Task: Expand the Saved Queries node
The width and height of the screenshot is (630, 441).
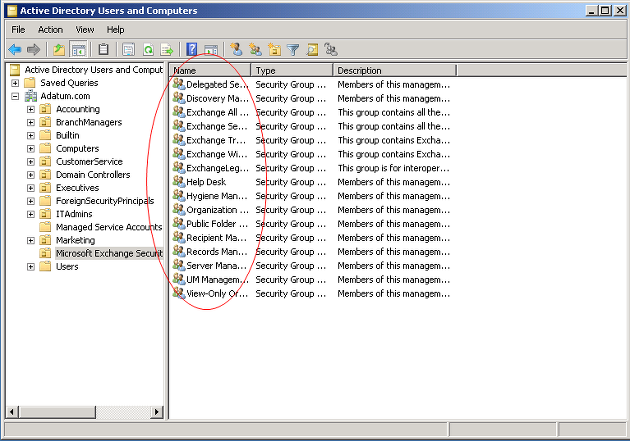Action: 15,83
